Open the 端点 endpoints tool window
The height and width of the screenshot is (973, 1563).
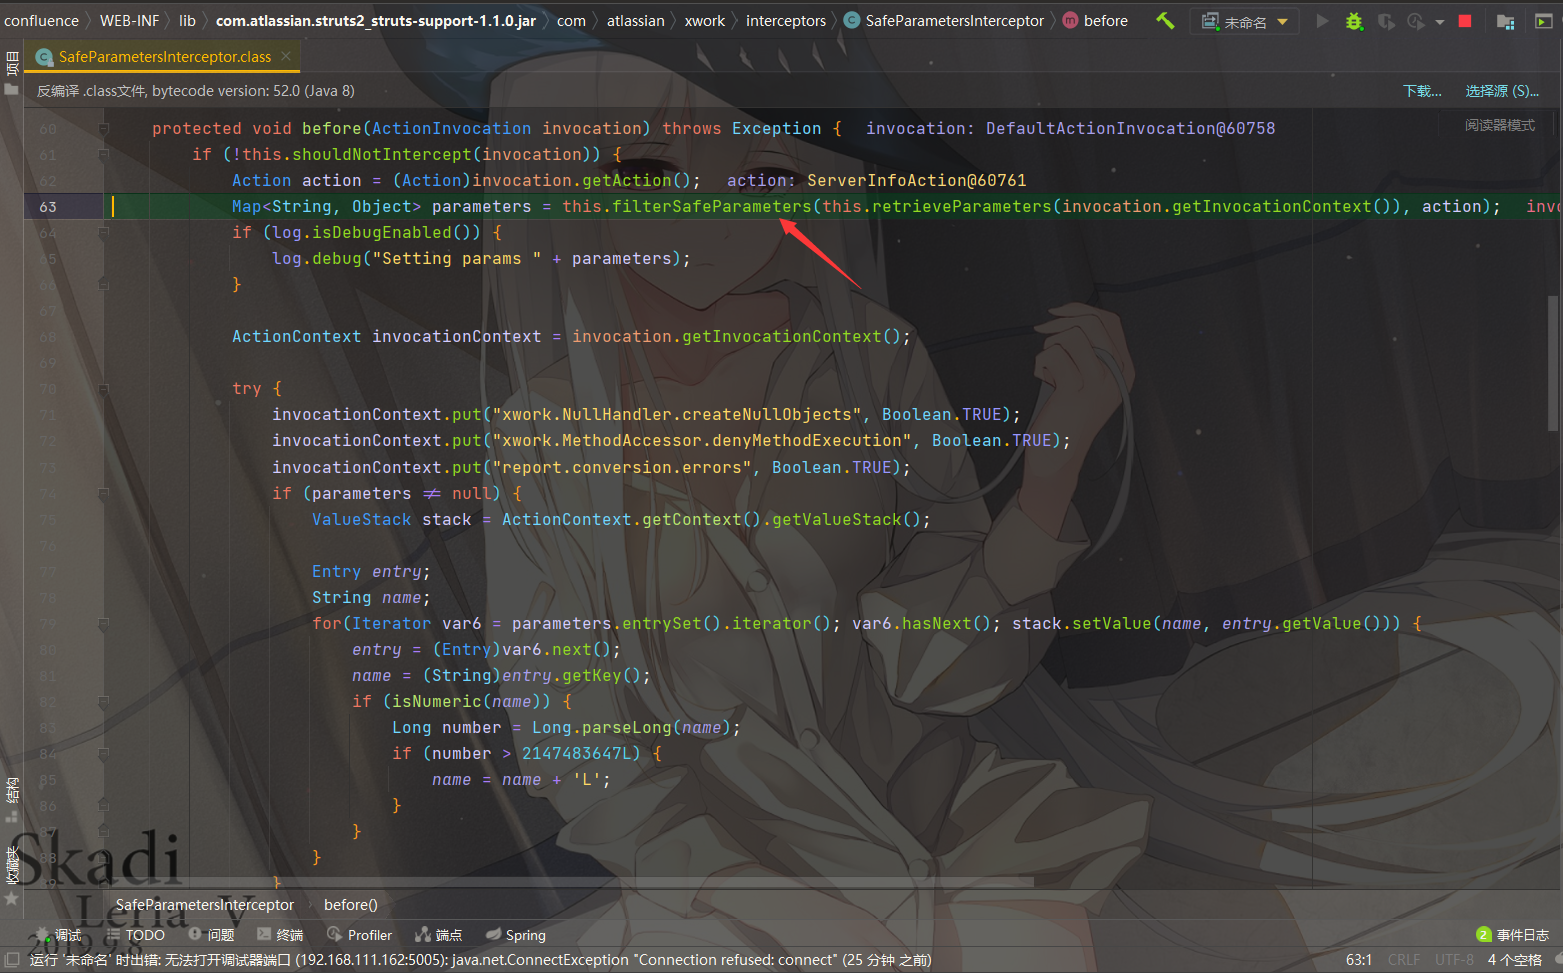click(439, 935)
